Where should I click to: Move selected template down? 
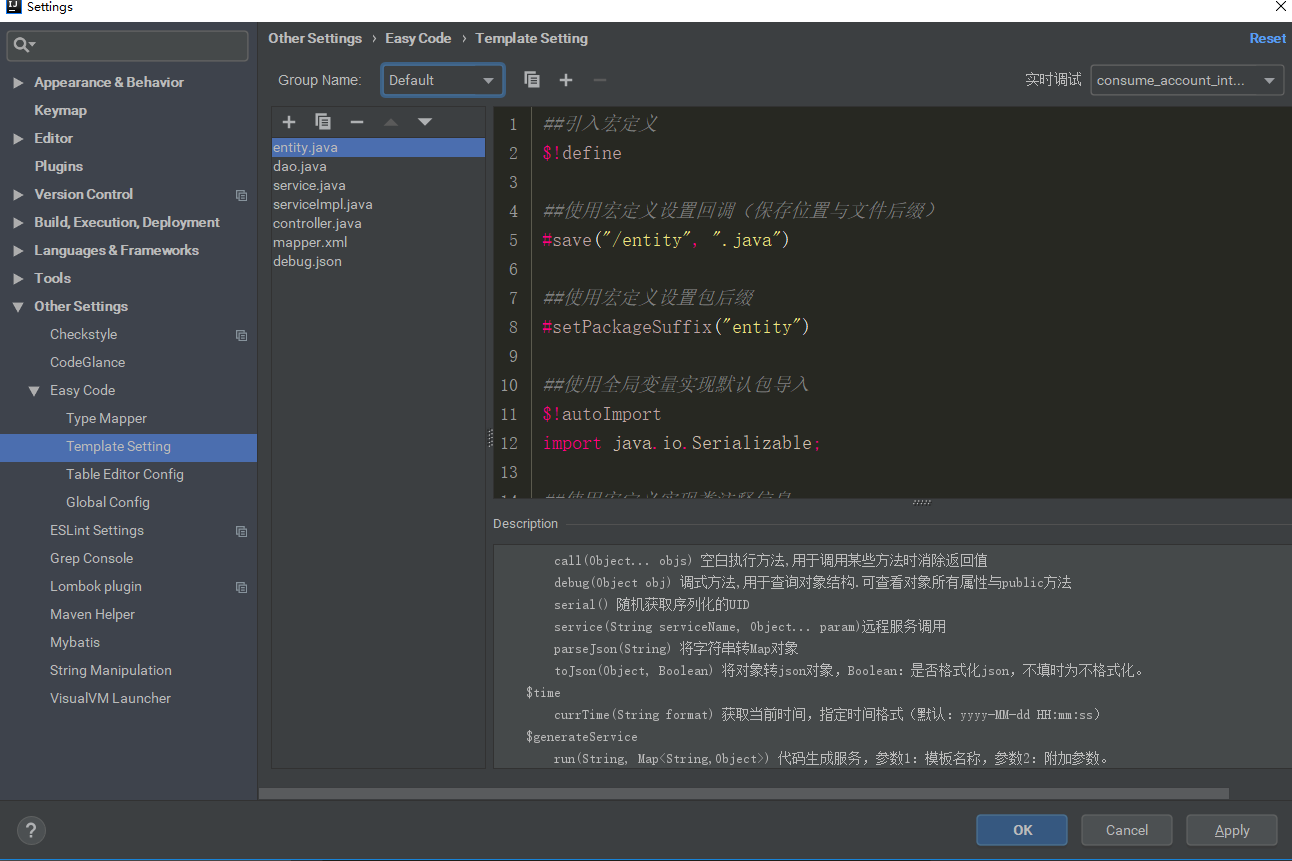[425, 122]
